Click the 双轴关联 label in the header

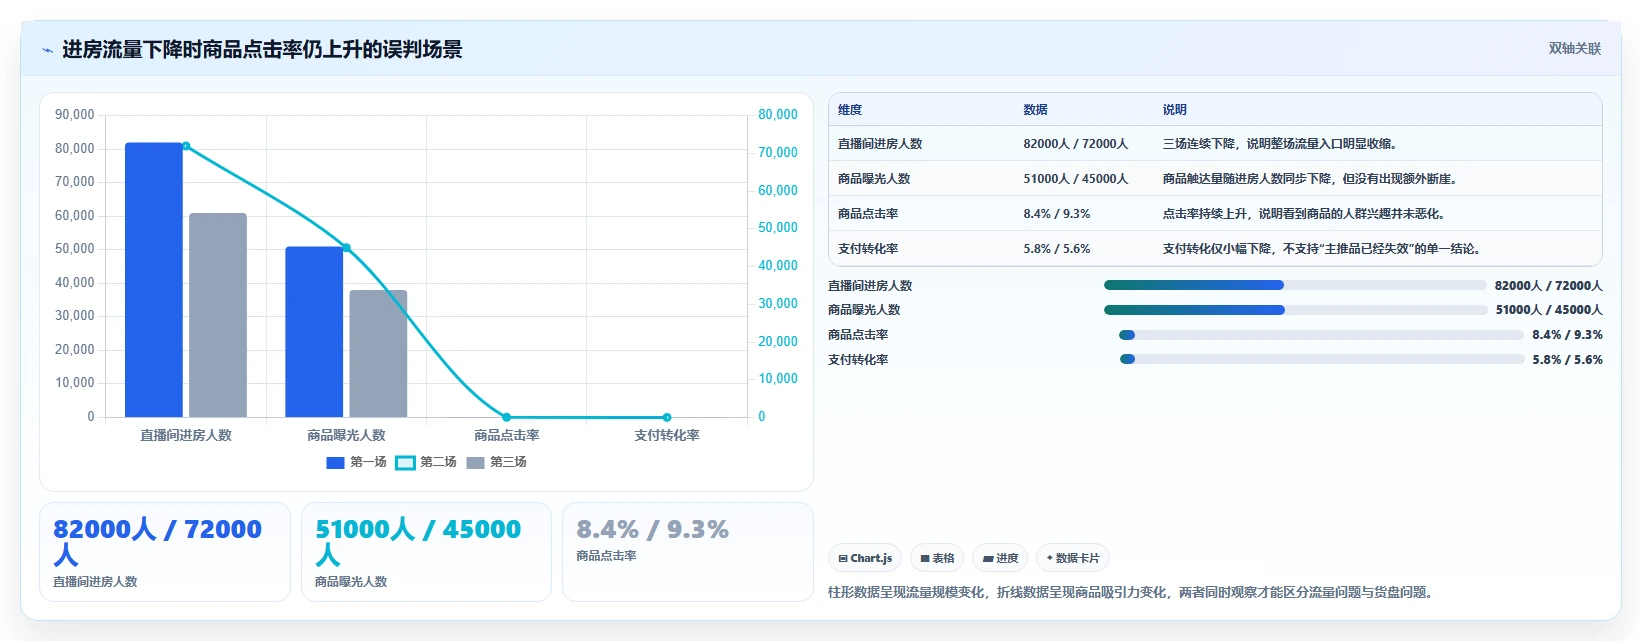1574,48
